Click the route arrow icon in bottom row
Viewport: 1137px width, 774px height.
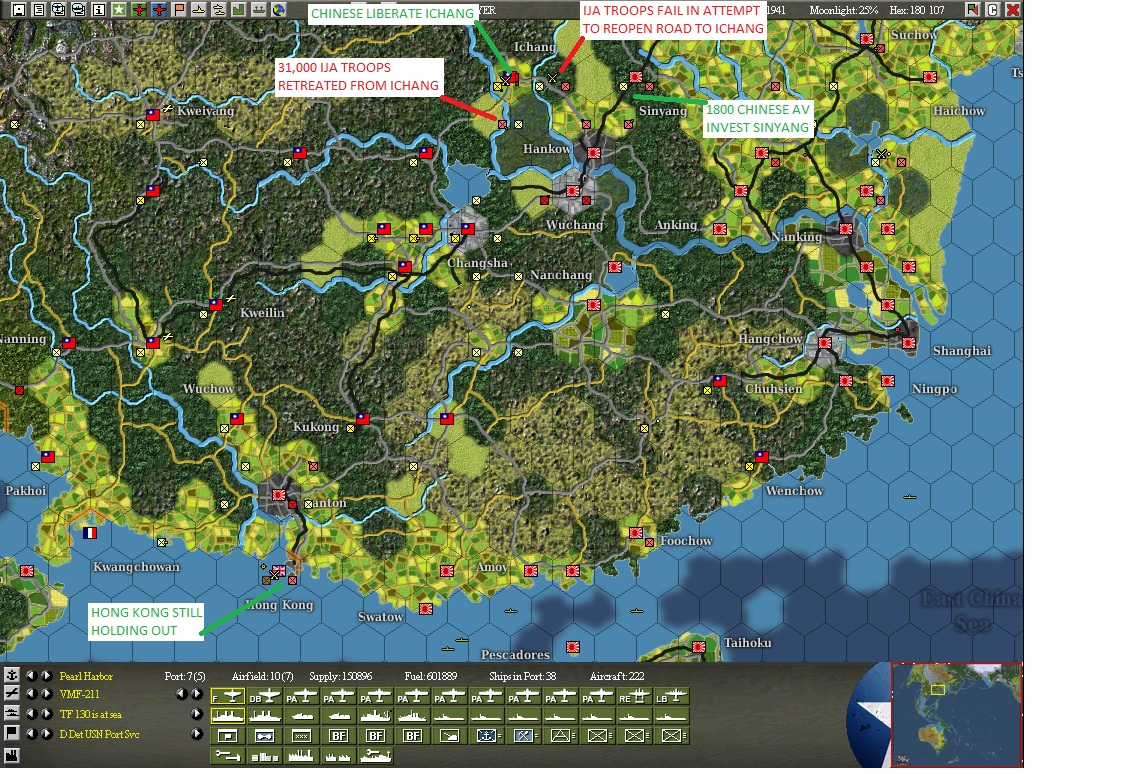[x=227, y=756]
